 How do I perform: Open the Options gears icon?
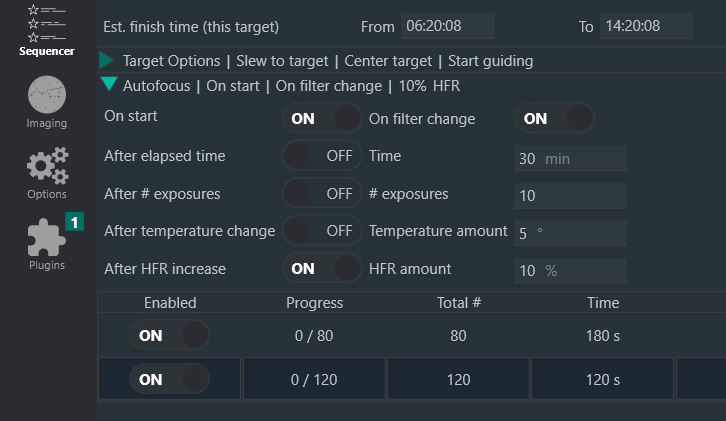pyautogui.click(x=47, y=169)
